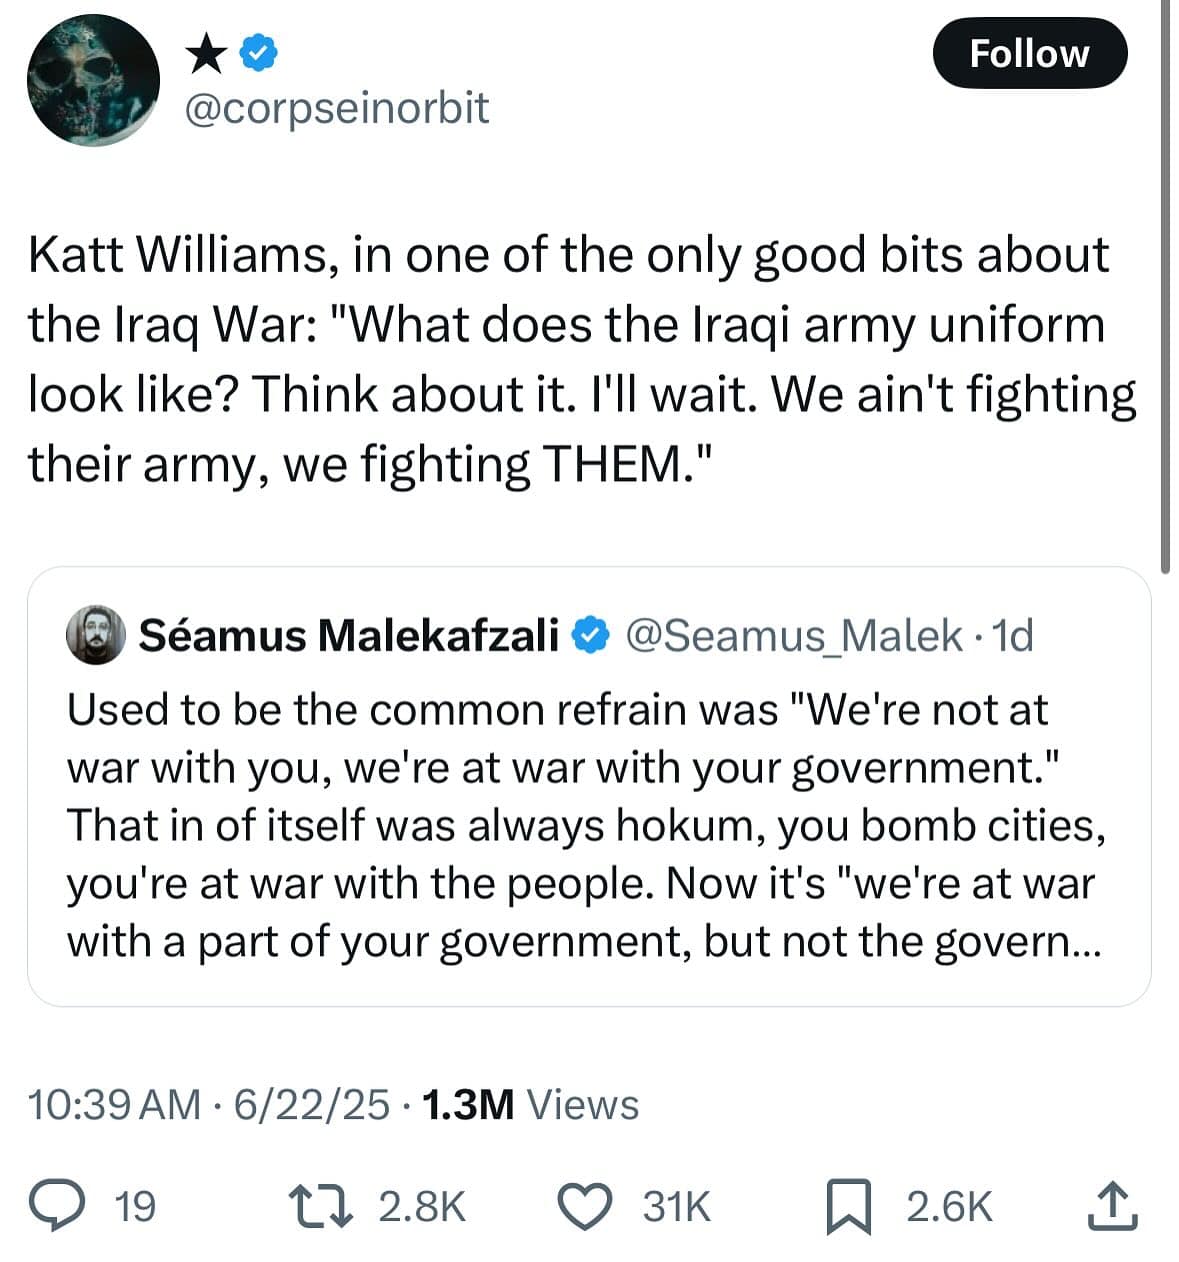Click Séamus Malekafzali's verified checkmark icon
Screen dimensions: 1179x1262
point(589,634)
